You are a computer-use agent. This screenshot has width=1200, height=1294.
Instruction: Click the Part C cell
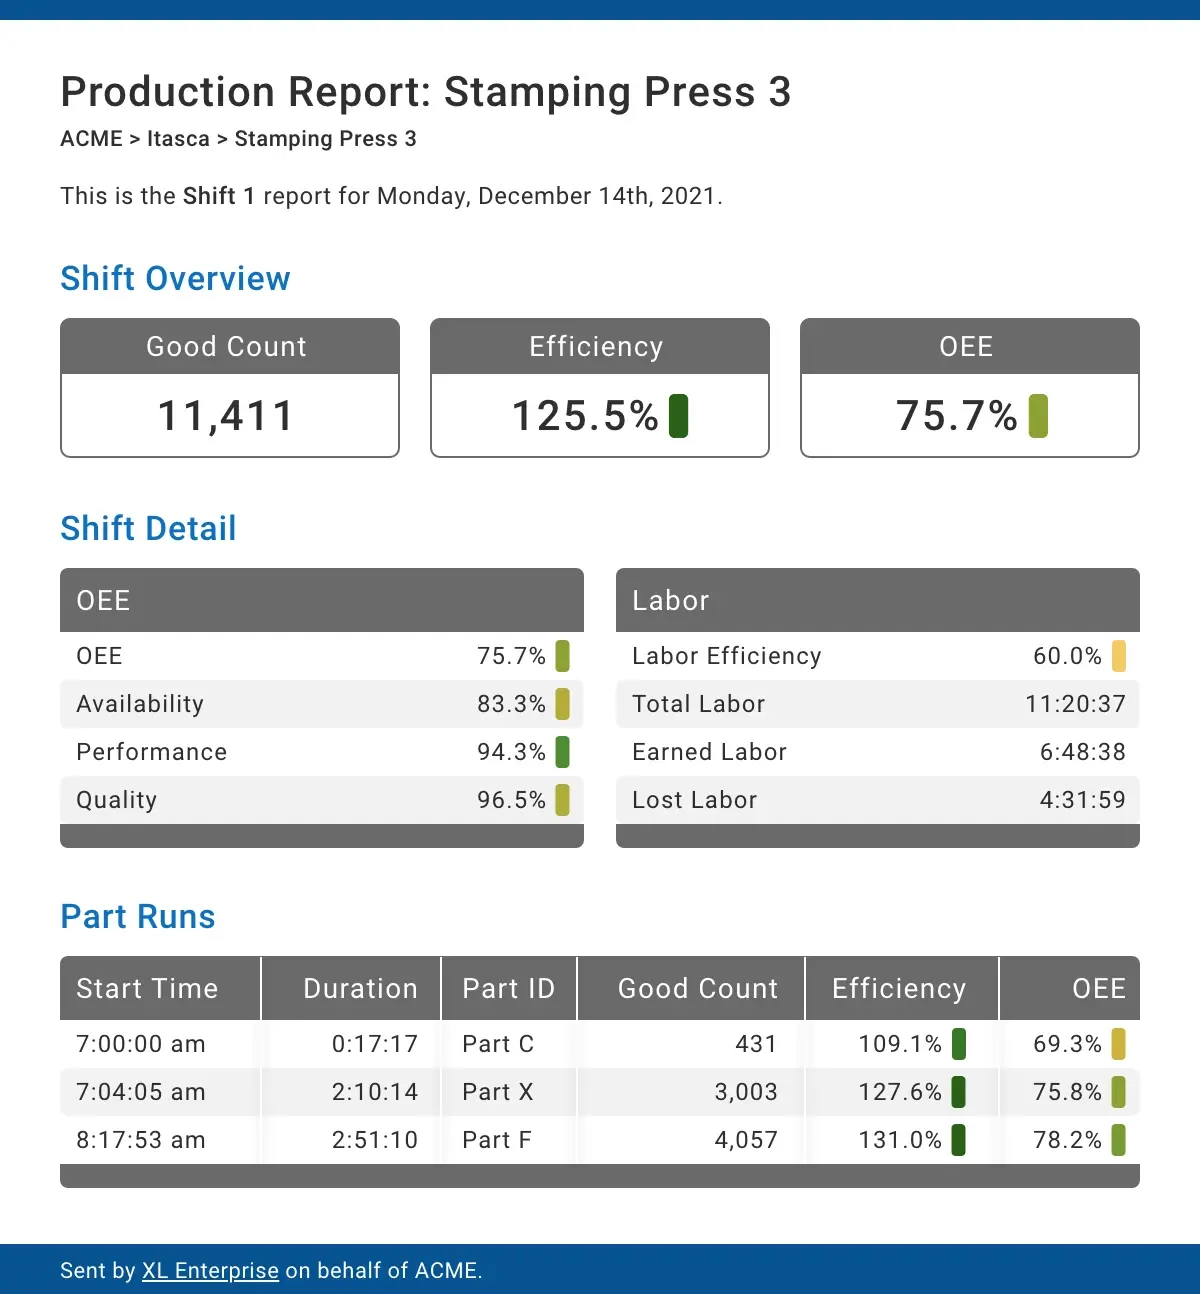pos(498,1044)
